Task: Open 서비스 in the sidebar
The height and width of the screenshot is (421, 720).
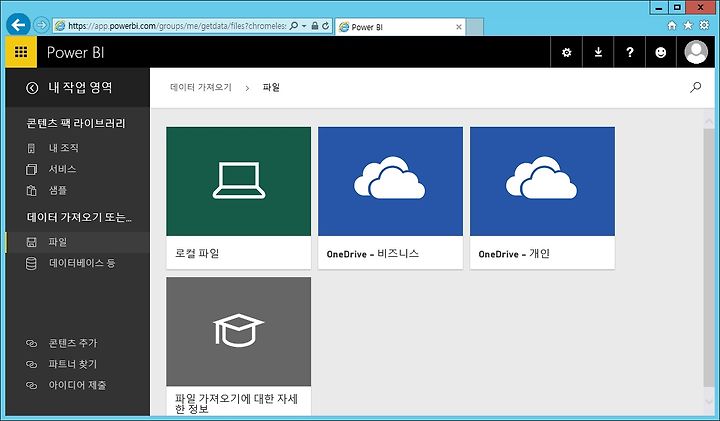Action: pyautogui.click(x=62, y=169)
